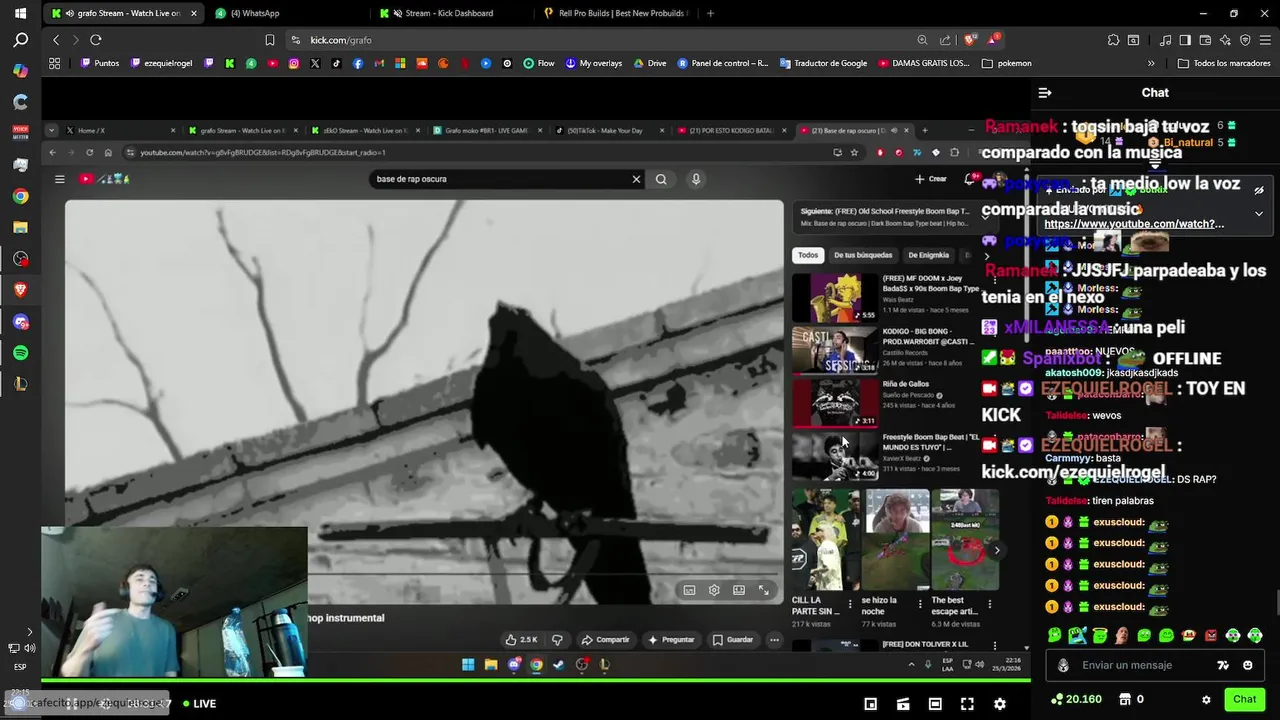Open YouTube hamburger guide menu

(x=59, y=179)
